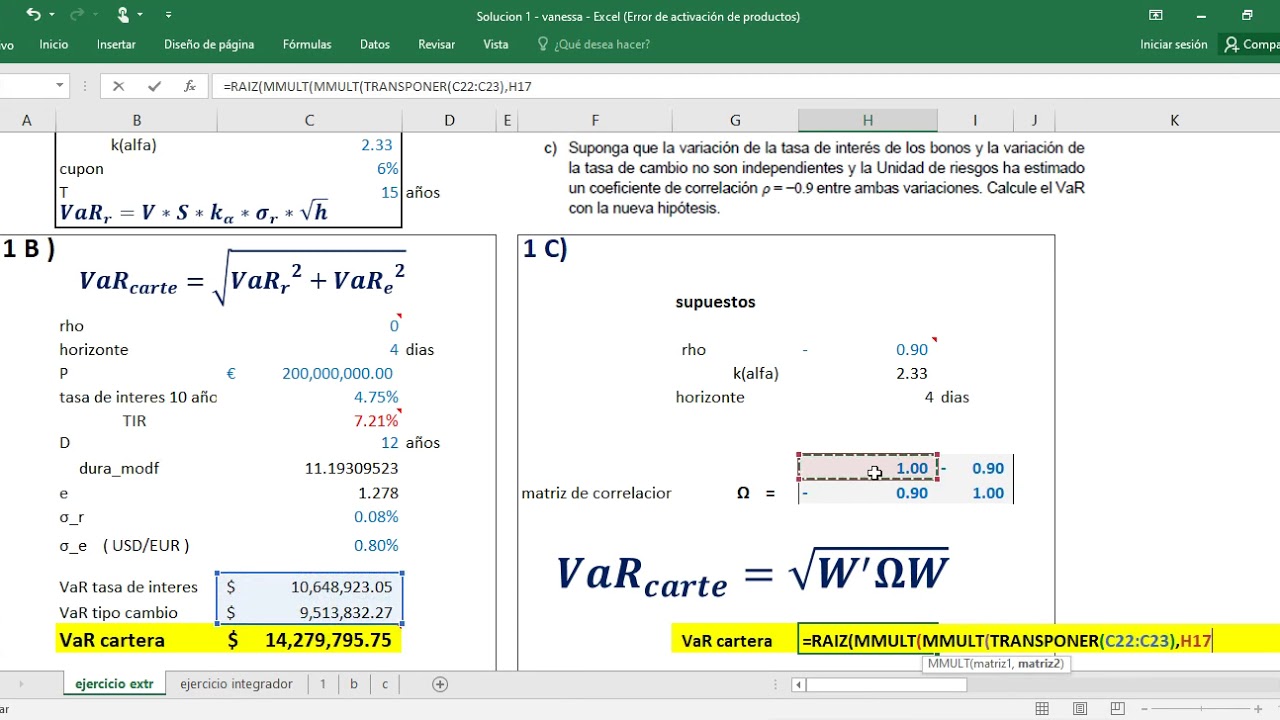This screenshot has width=1280, height=720.
Task: Select column D header
Action: click(x=449, y=120)
